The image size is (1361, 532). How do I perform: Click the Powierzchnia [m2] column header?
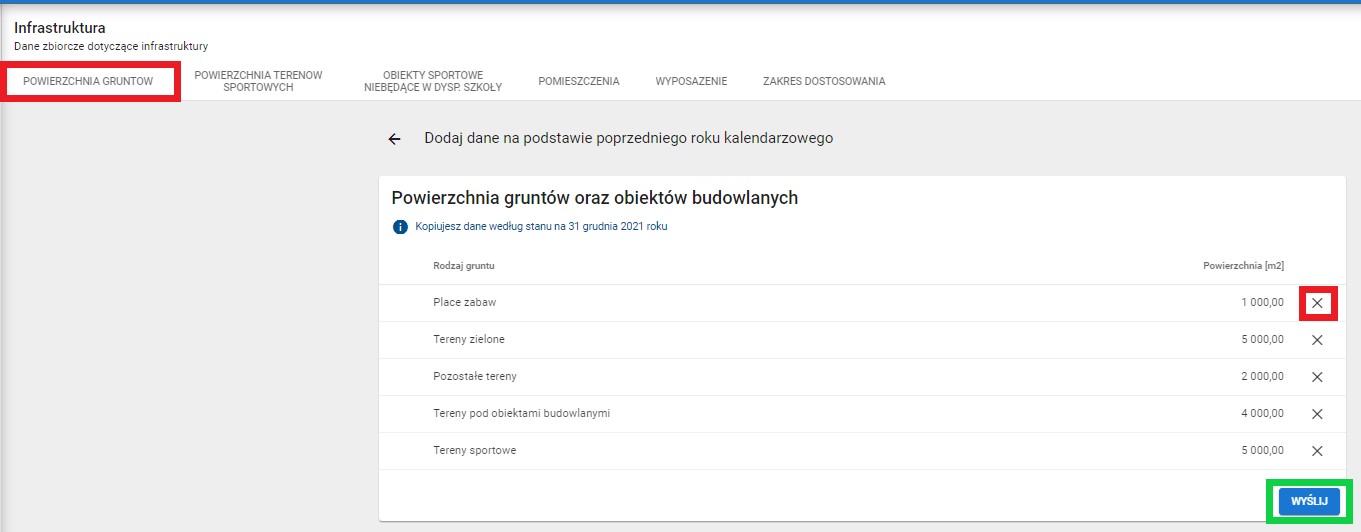[x=1243, y=266]
